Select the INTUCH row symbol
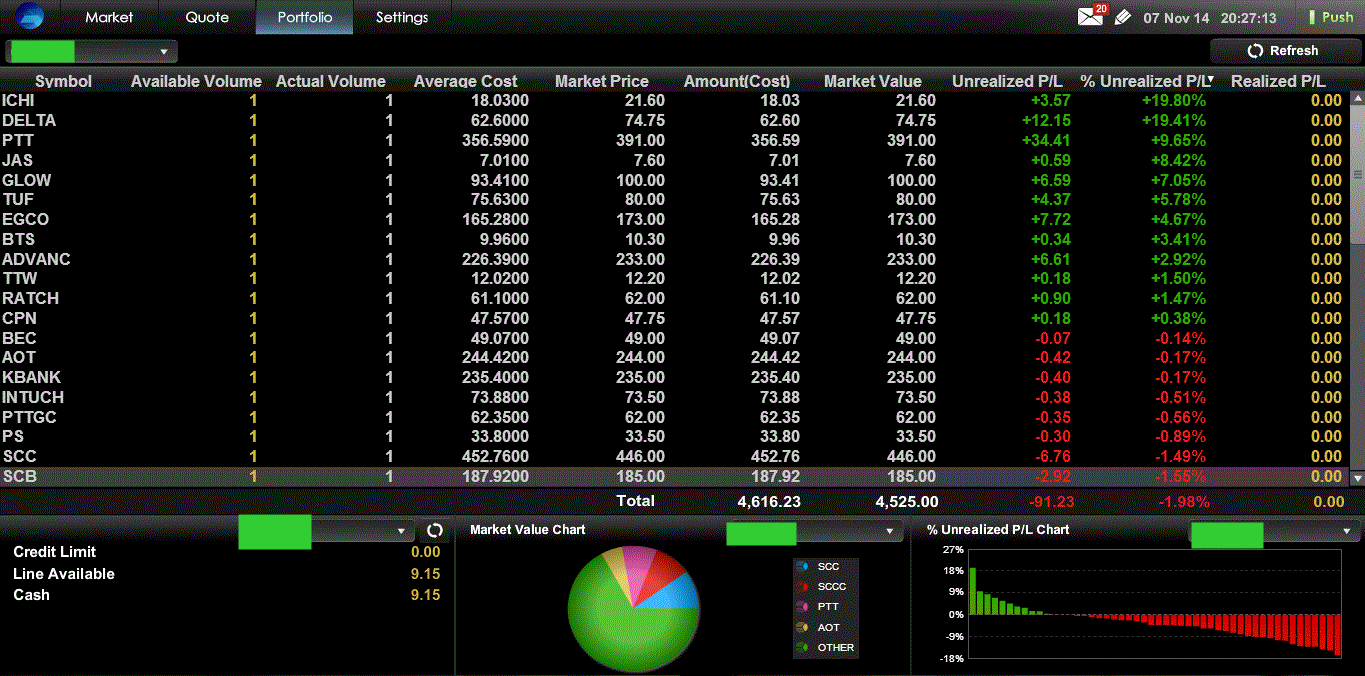The width and height of the screenshot is (1365, 676). pyautogui.click(x=33, y=397)
